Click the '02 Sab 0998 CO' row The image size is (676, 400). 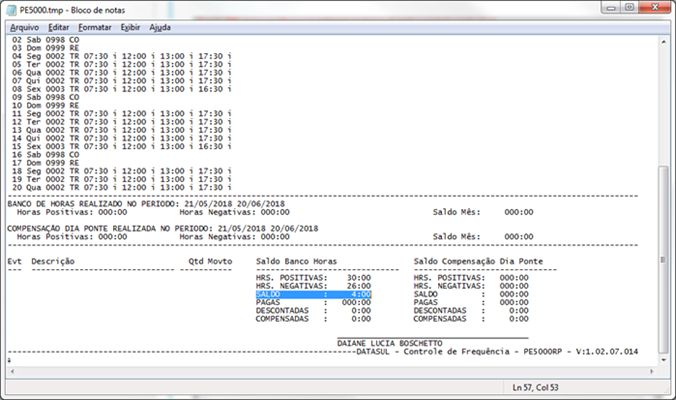coord(45,40)
